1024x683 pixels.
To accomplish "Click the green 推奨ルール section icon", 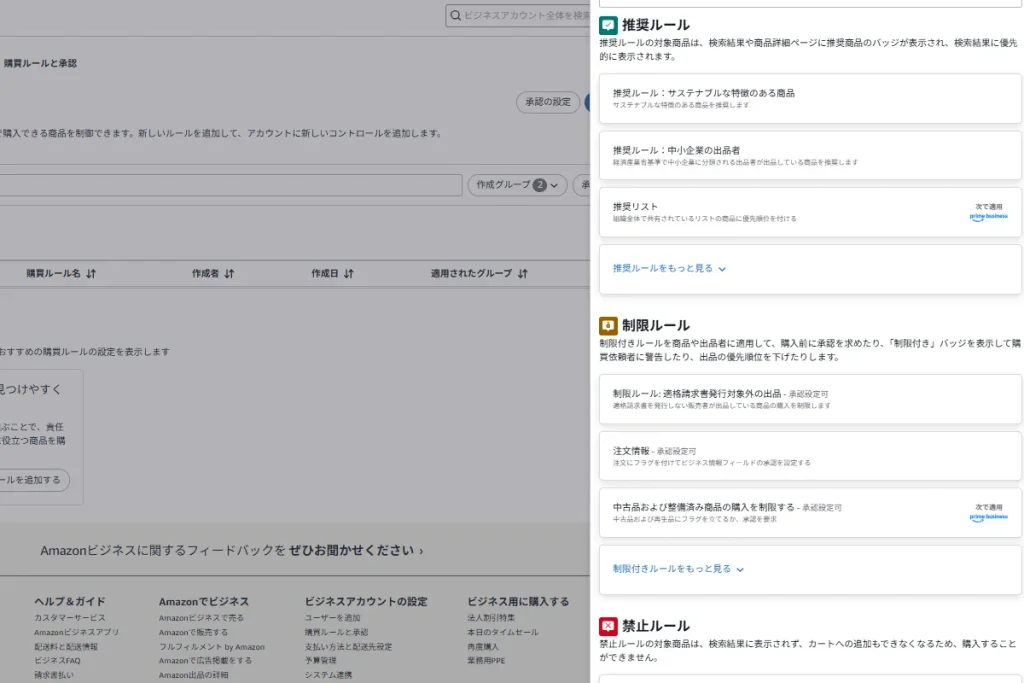I will pos(608,25).
